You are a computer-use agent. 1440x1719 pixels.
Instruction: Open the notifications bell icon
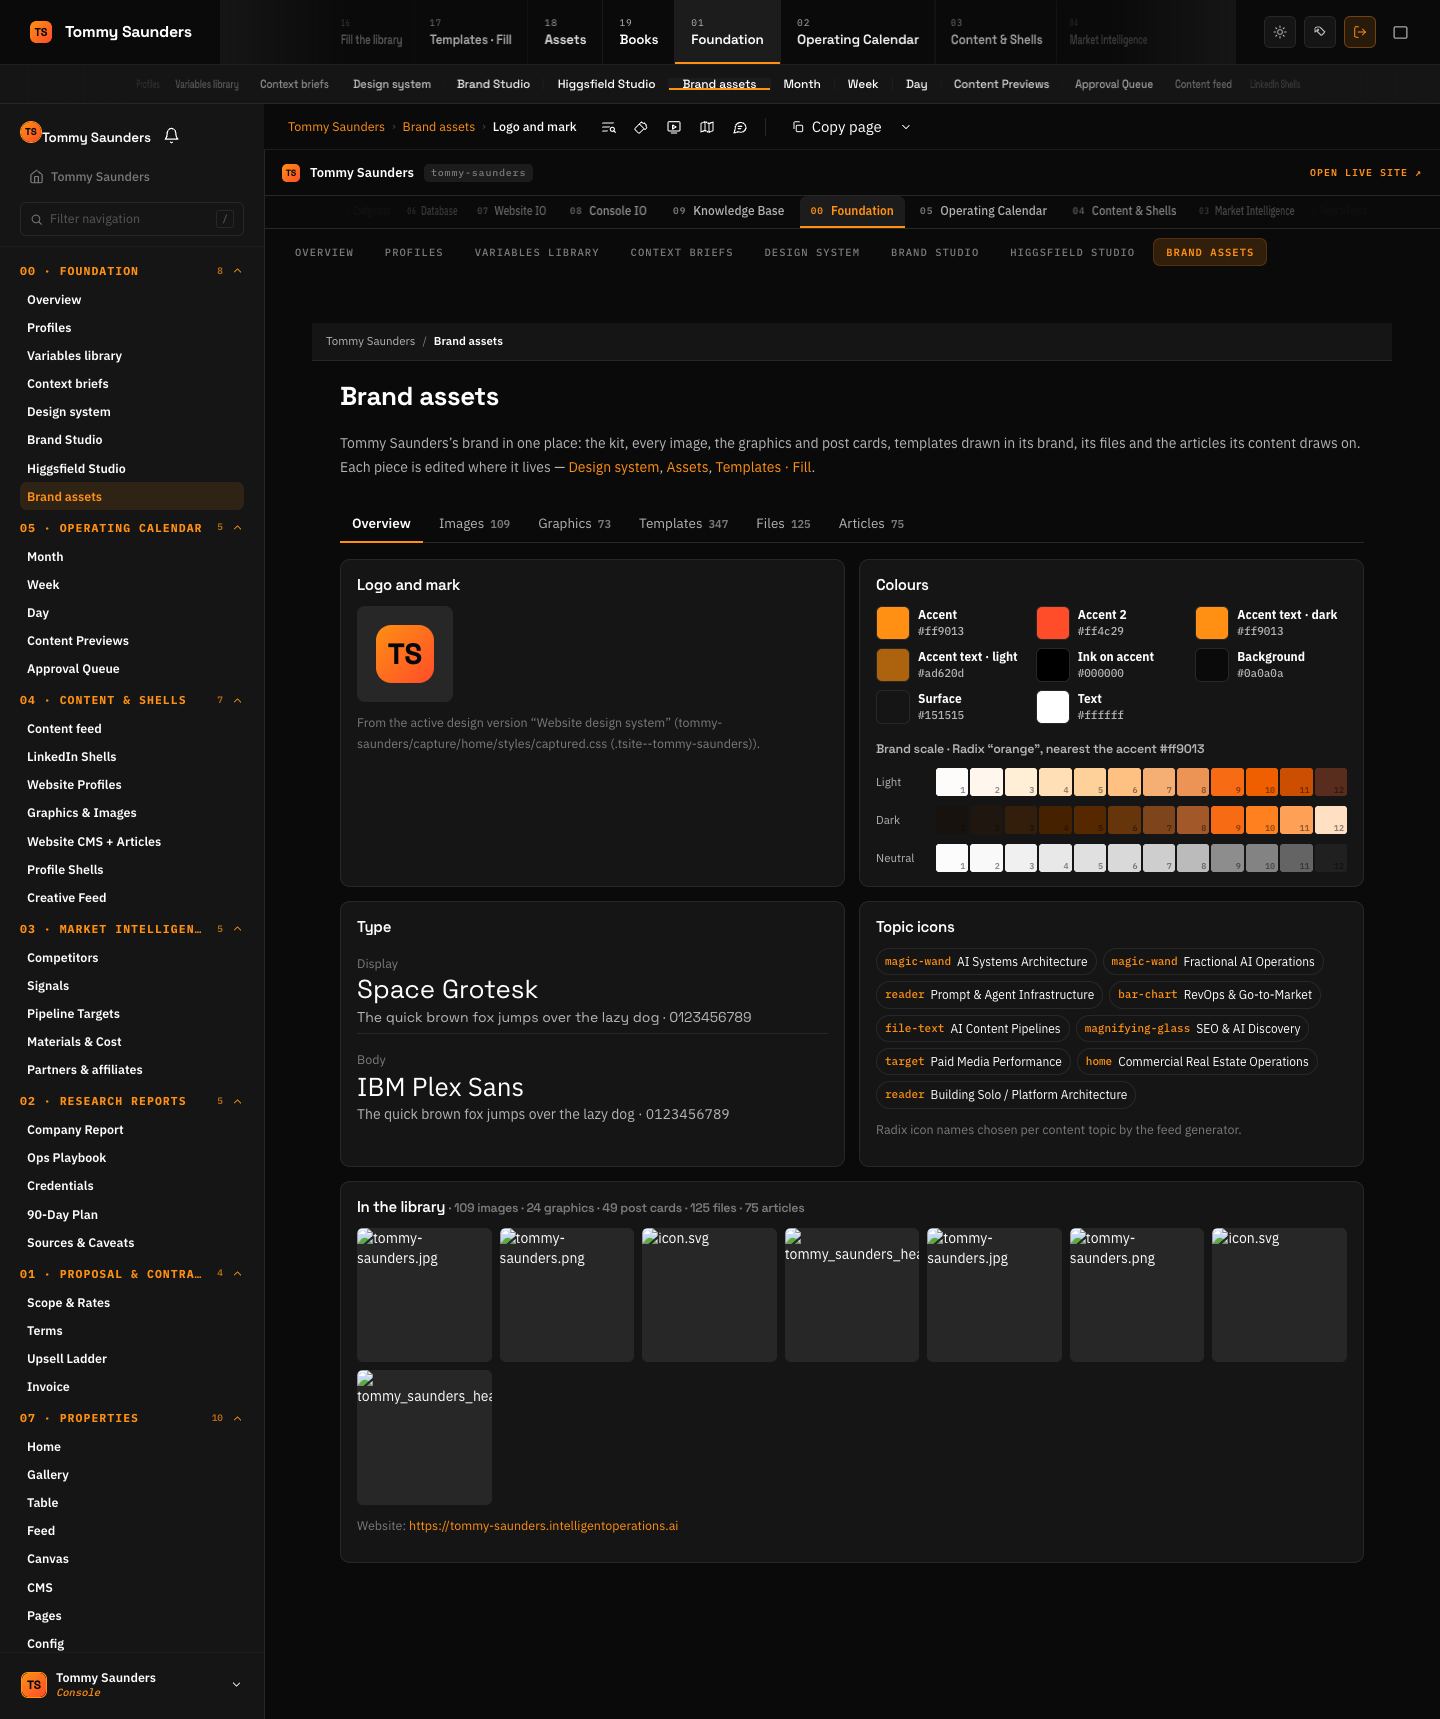171,136
